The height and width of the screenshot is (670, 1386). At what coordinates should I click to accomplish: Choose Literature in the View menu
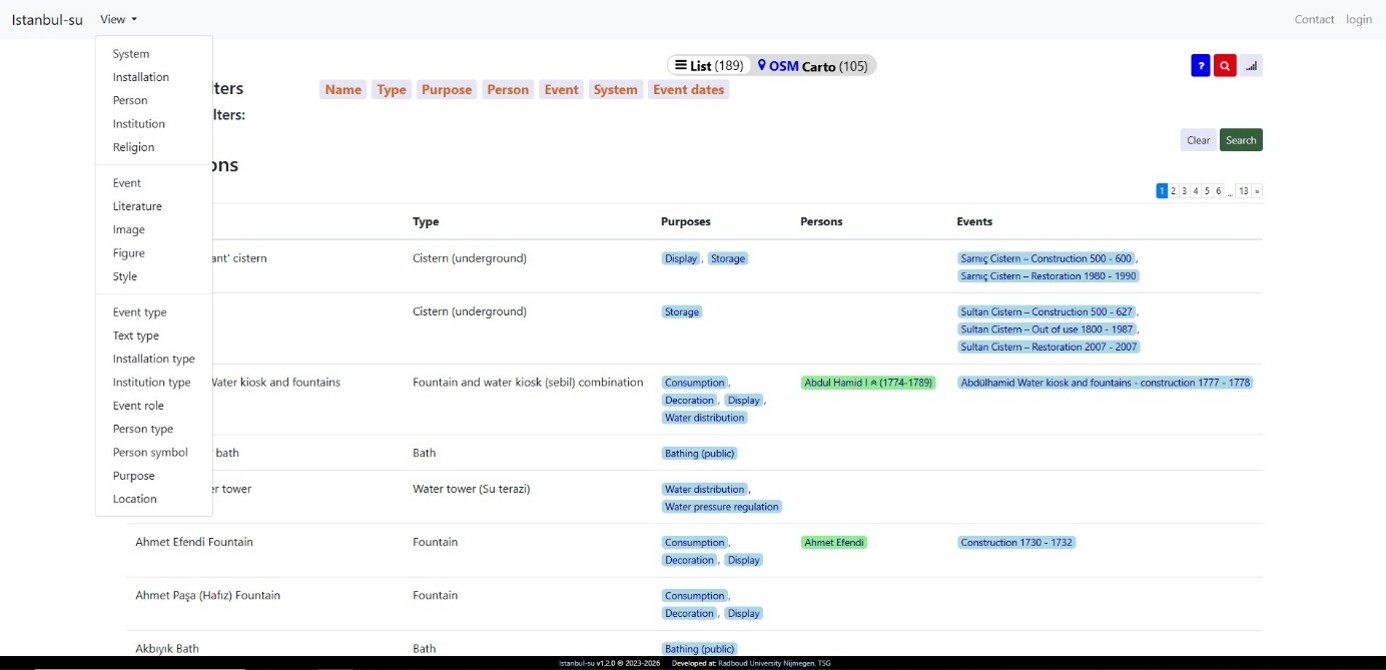(137, 206)
